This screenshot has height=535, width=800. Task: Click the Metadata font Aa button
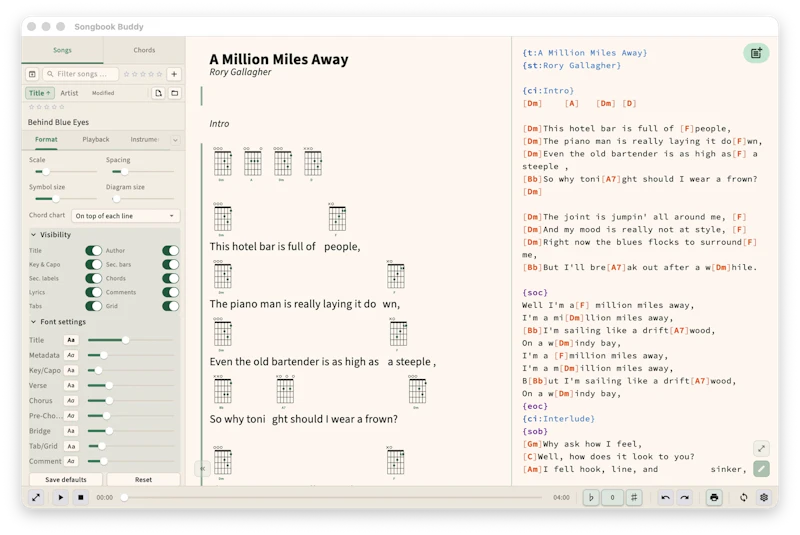71,355
